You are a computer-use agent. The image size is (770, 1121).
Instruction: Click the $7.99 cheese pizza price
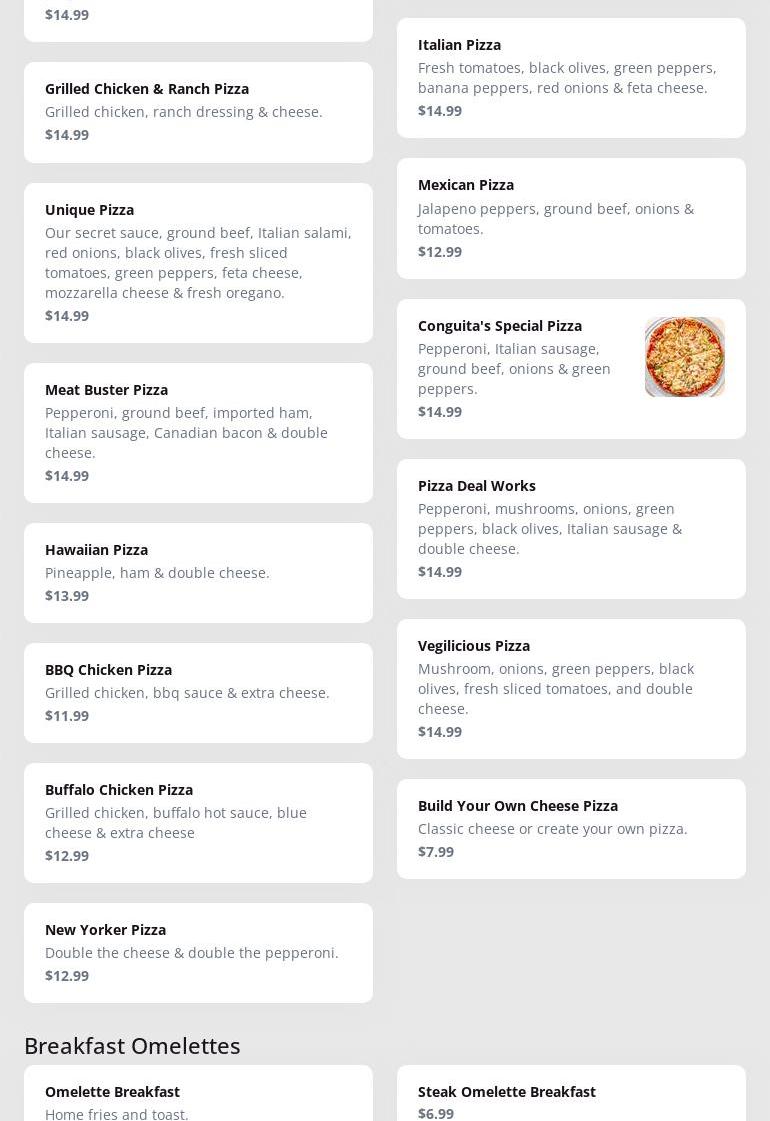coord(436,852)
